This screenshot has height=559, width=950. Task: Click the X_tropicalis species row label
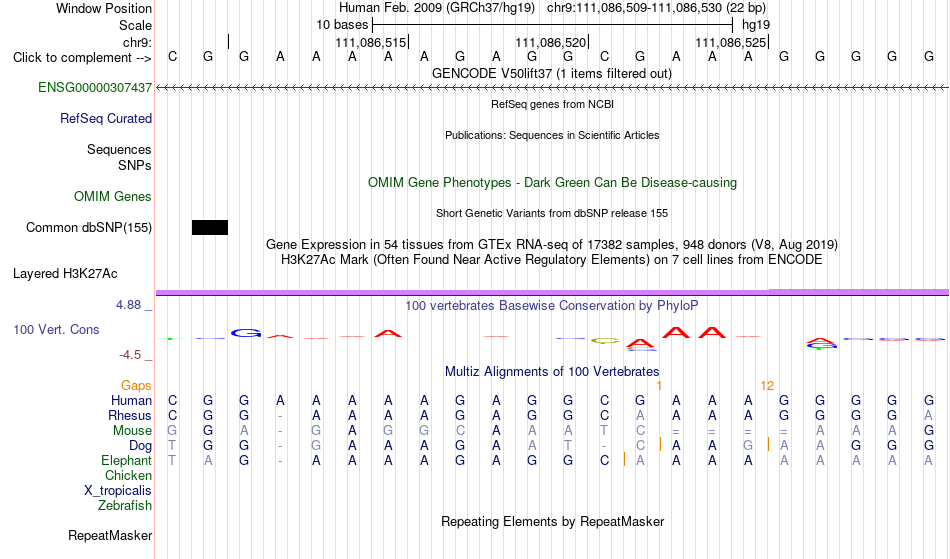pyautogui.click(x=118, y=491)
